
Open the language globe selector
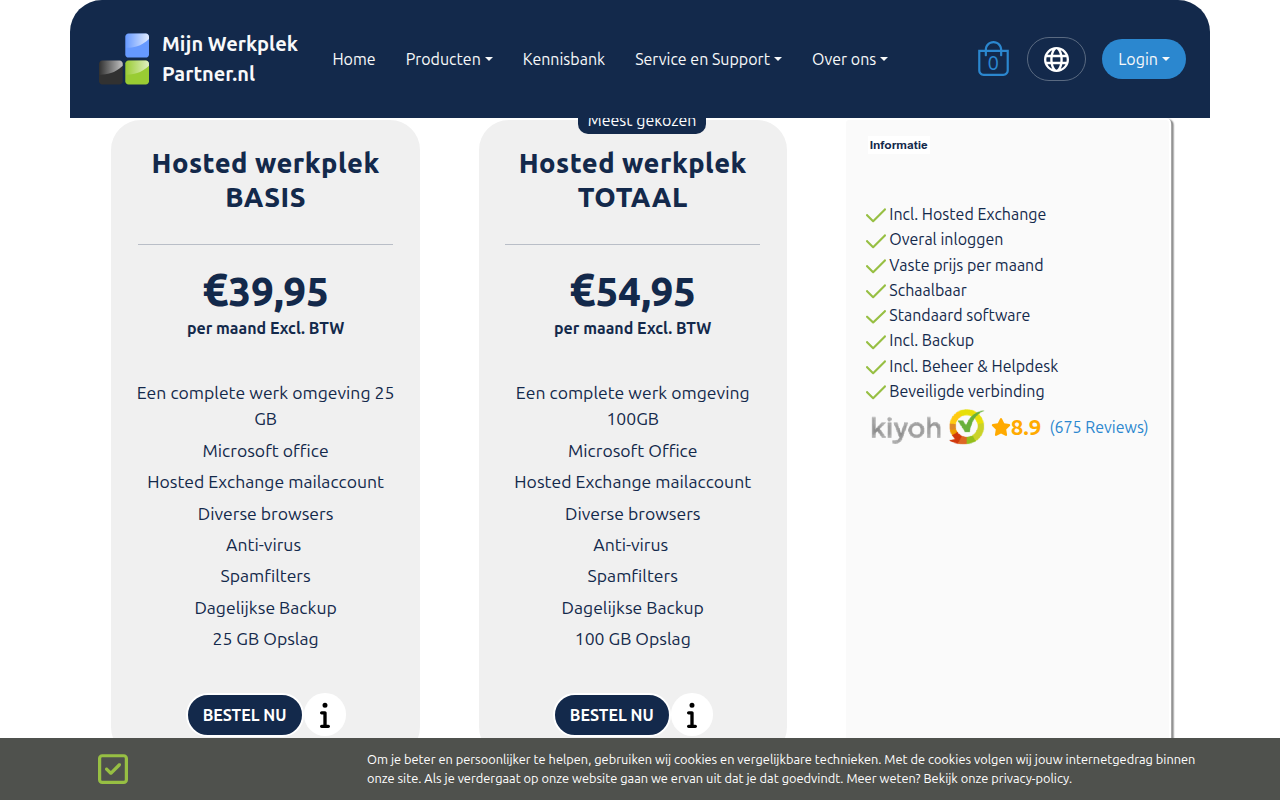1056,59
